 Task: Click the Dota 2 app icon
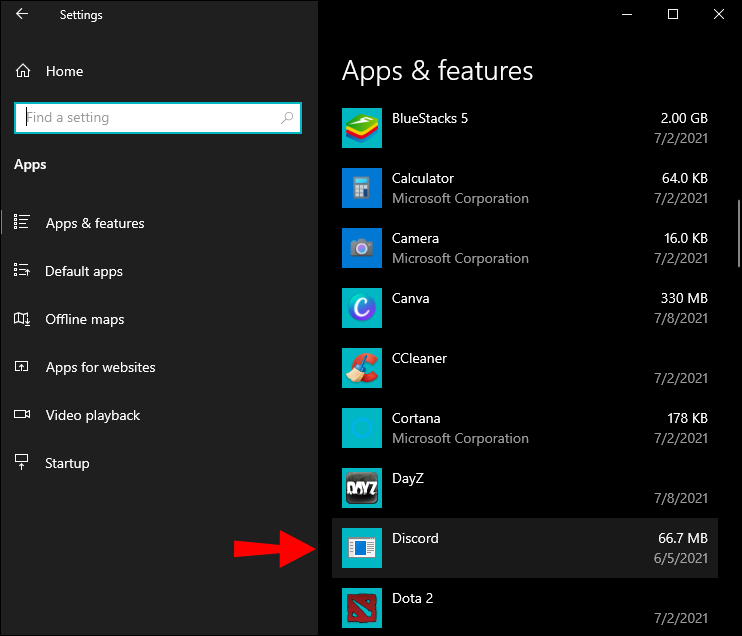[362, 608]
